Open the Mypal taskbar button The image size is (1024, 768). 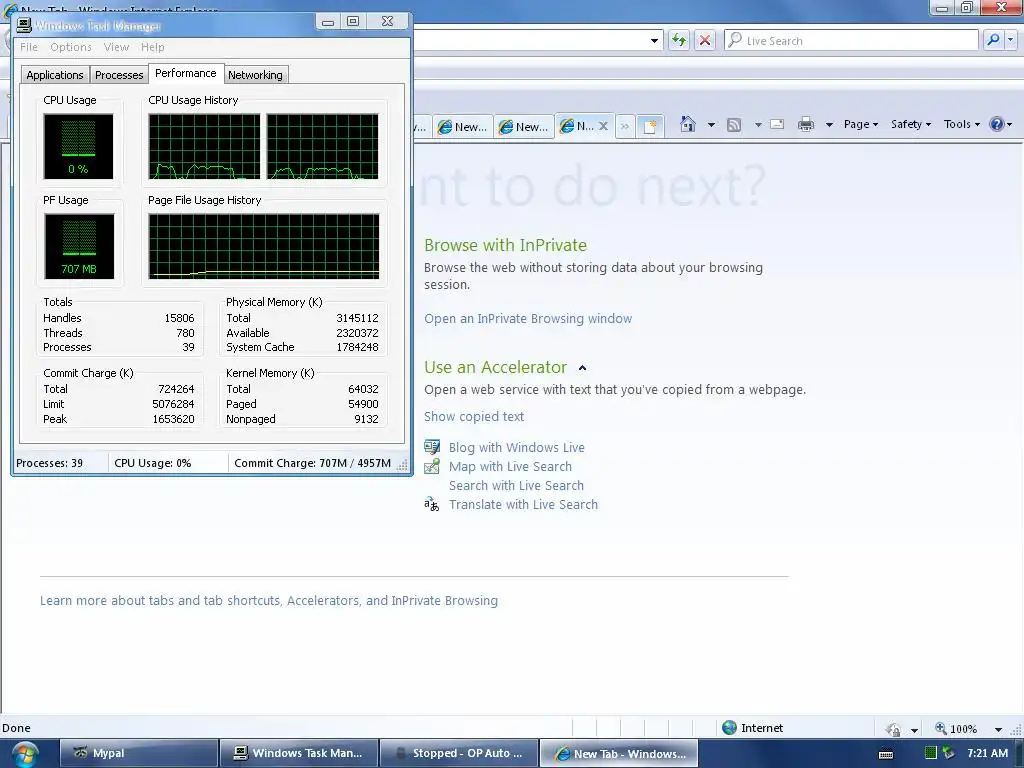pos(139,753)
